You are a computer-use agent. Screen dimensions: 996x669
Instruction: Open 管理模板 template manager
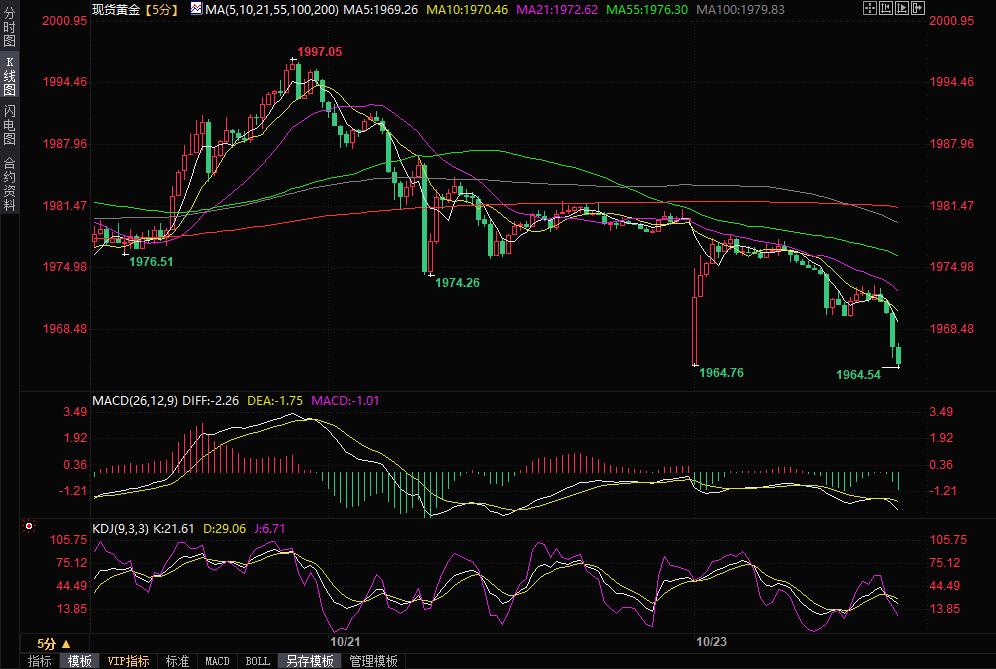[373, 661]
